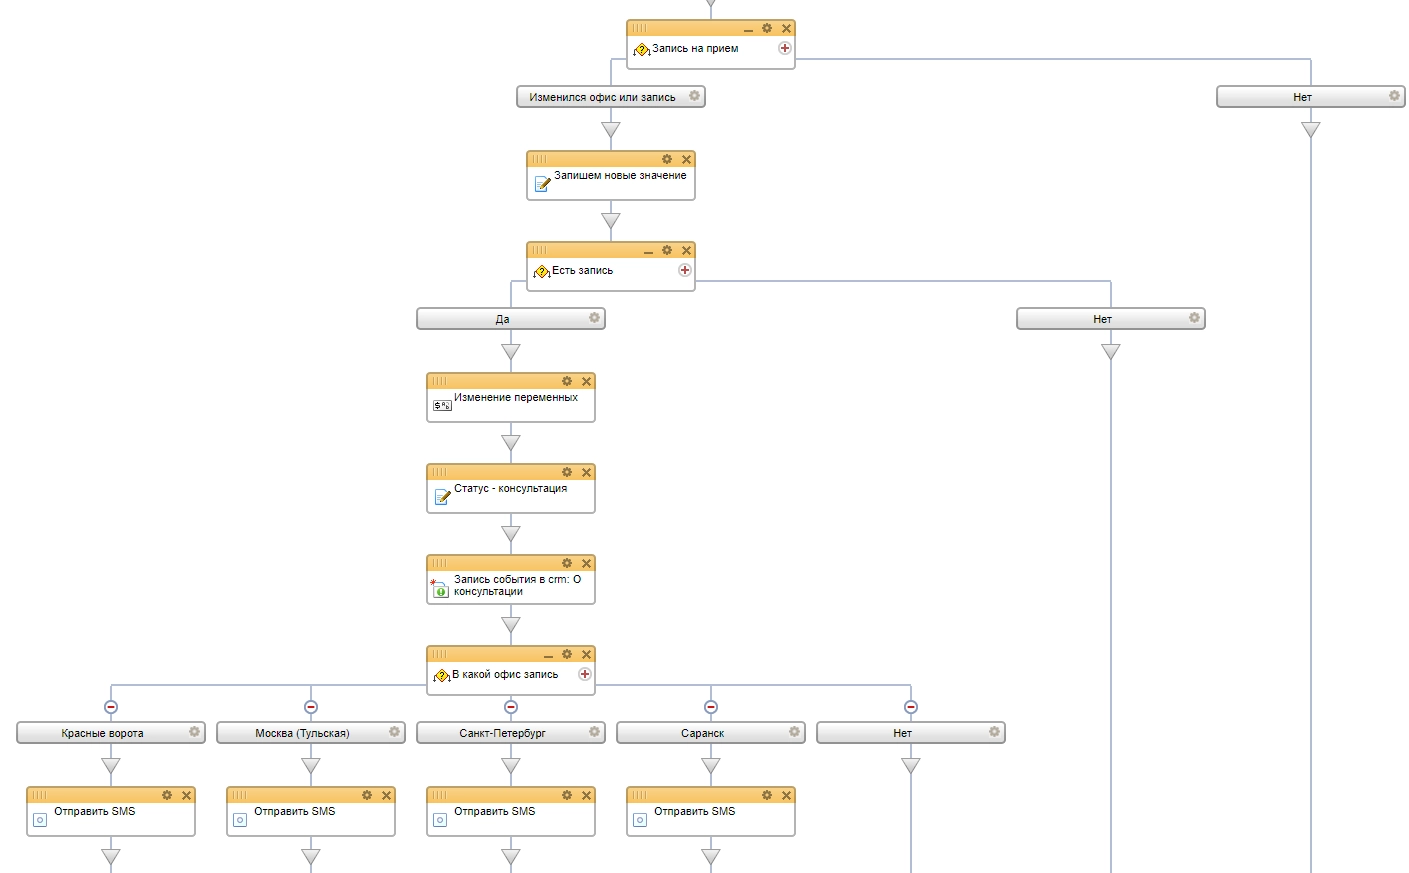Remove the "Санкт-Петербург" branch via minus icon

pyautogui.click(x=511, y=707)
